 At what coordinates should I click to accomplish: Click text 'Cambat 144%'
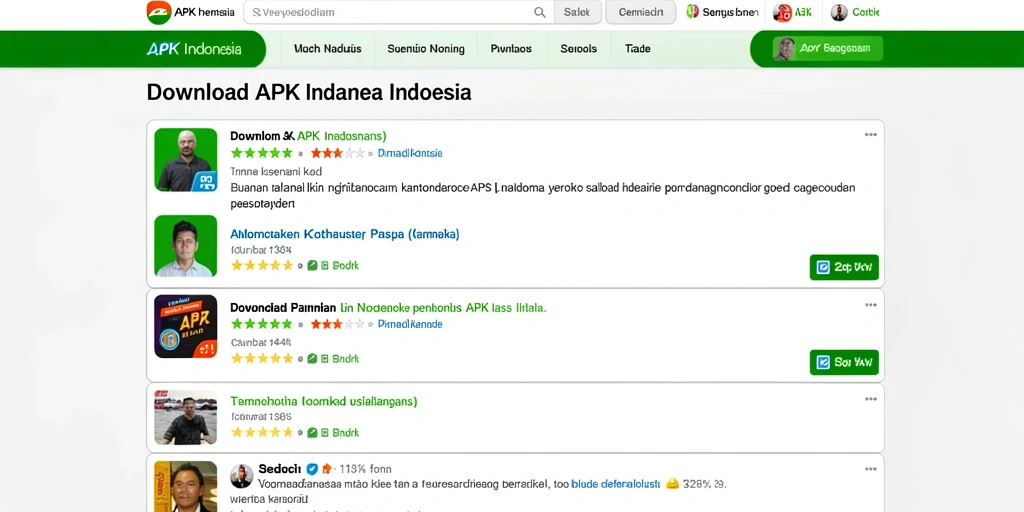point(261,342)
